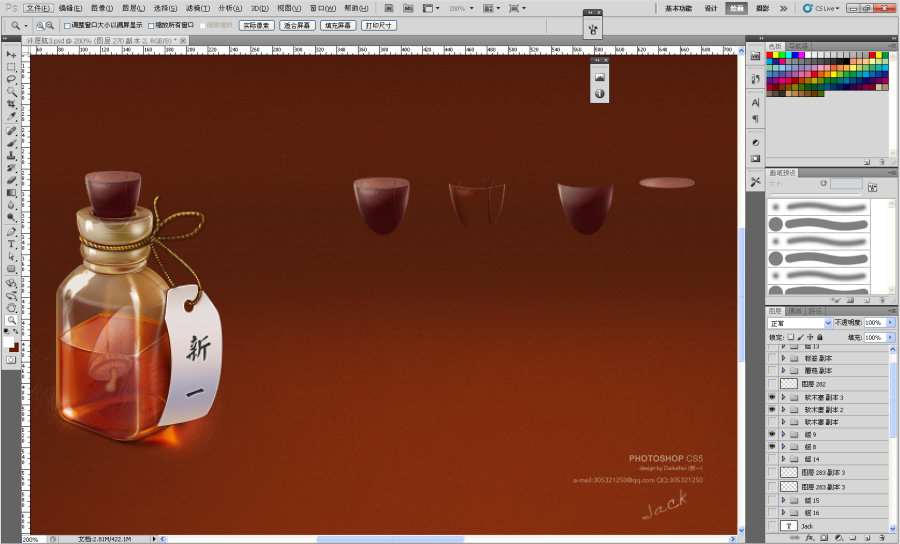This screenshot has width=900, height=544.
Task: Hide the 软木塞 副本 3 layer
Action: pos(771,397)
